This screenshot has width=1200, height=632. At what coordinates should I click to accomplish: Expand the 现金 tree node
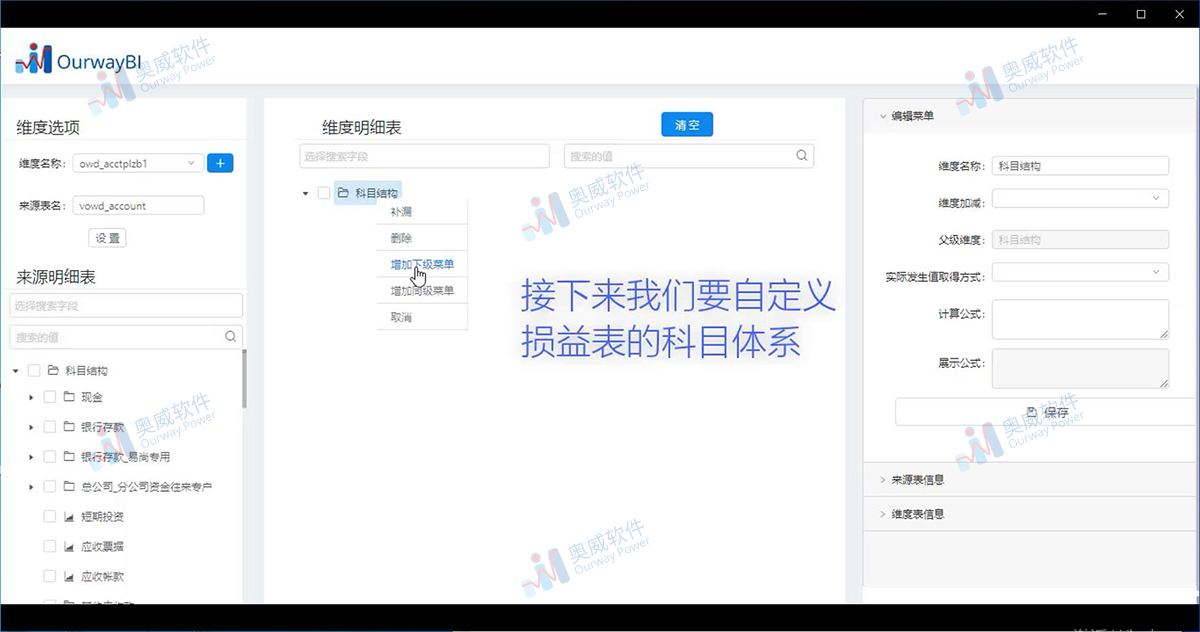tap(32, 397)
